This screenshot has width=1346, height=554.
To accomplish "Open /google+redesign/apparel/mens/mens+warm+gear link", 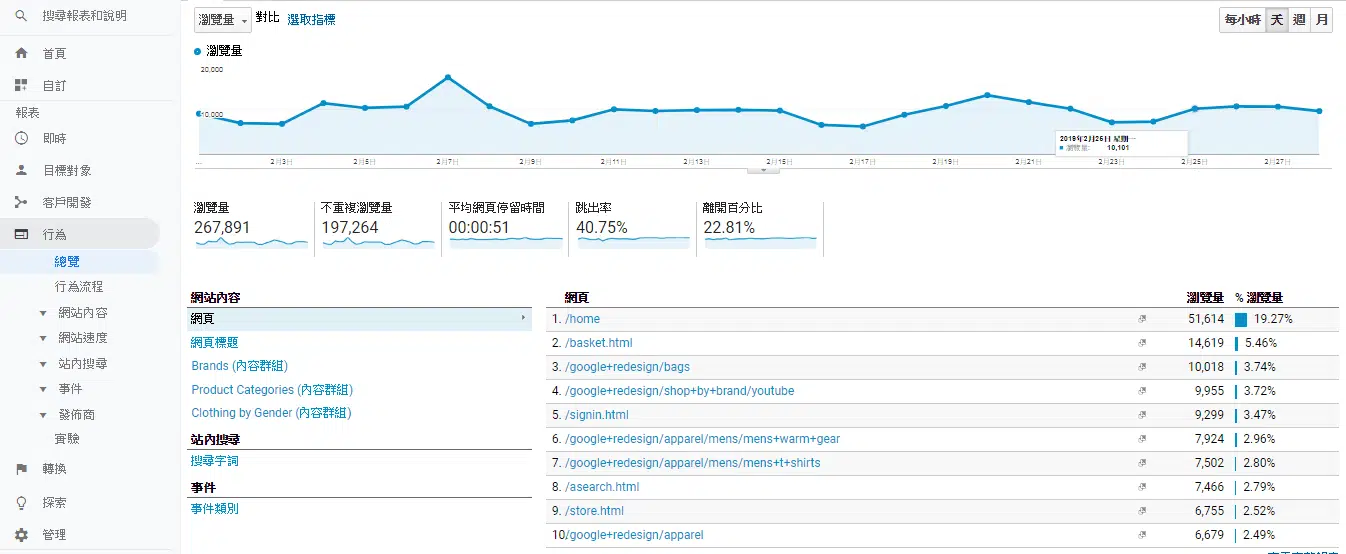I will tap(702, 439).
